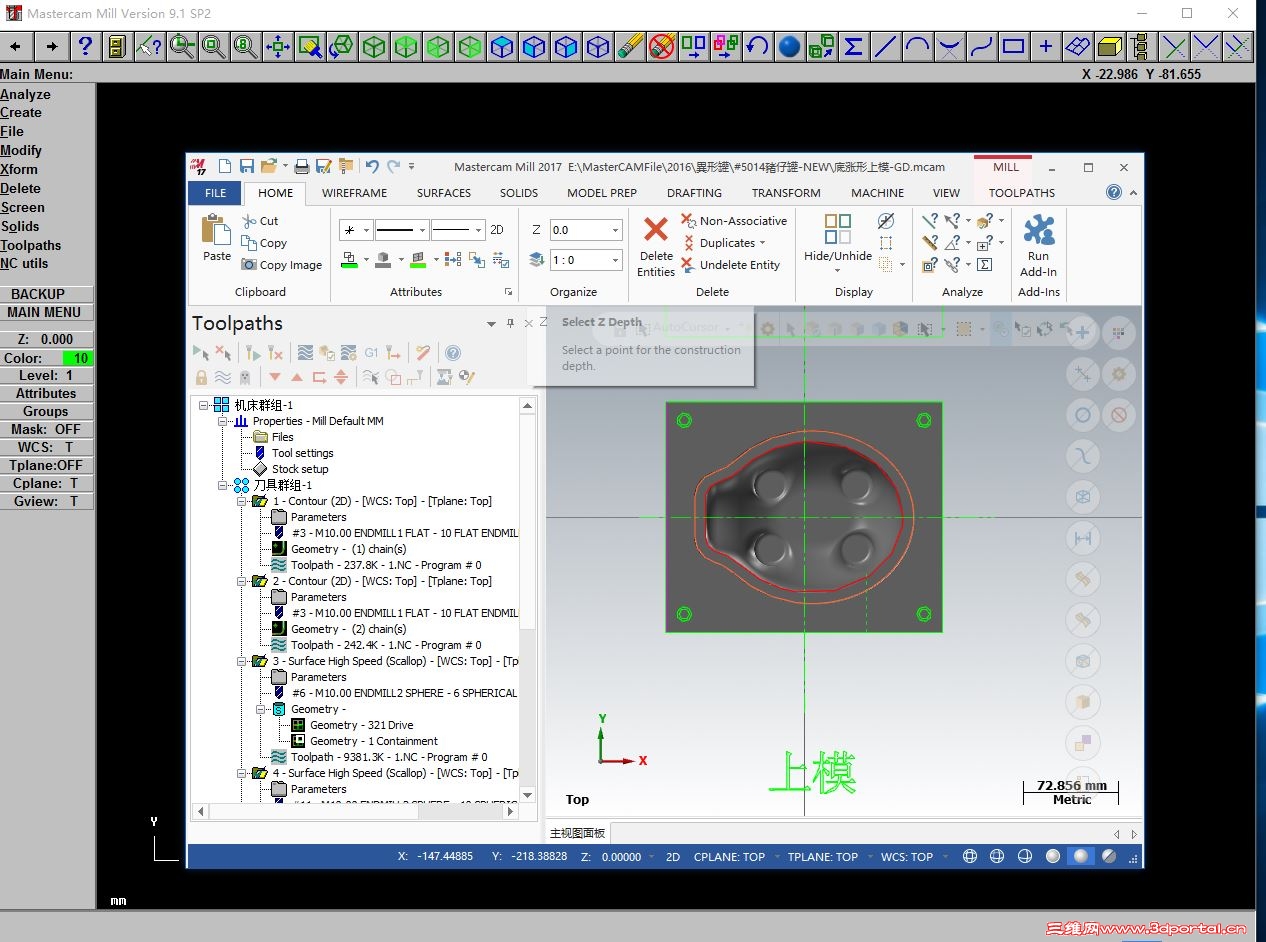
Task: Open the point style dropdown in Attributes
Action: 366,230
